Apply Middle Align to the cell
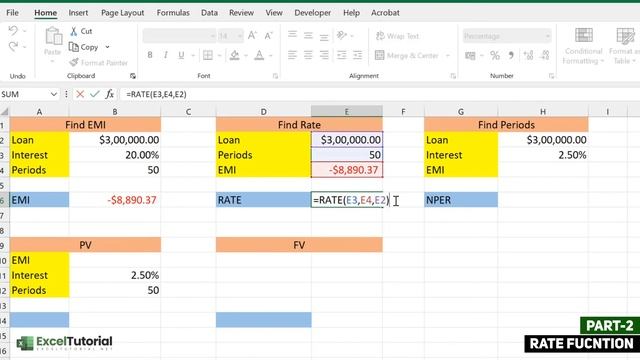Viewport: 640px width, 360px height. click(308, 36)
